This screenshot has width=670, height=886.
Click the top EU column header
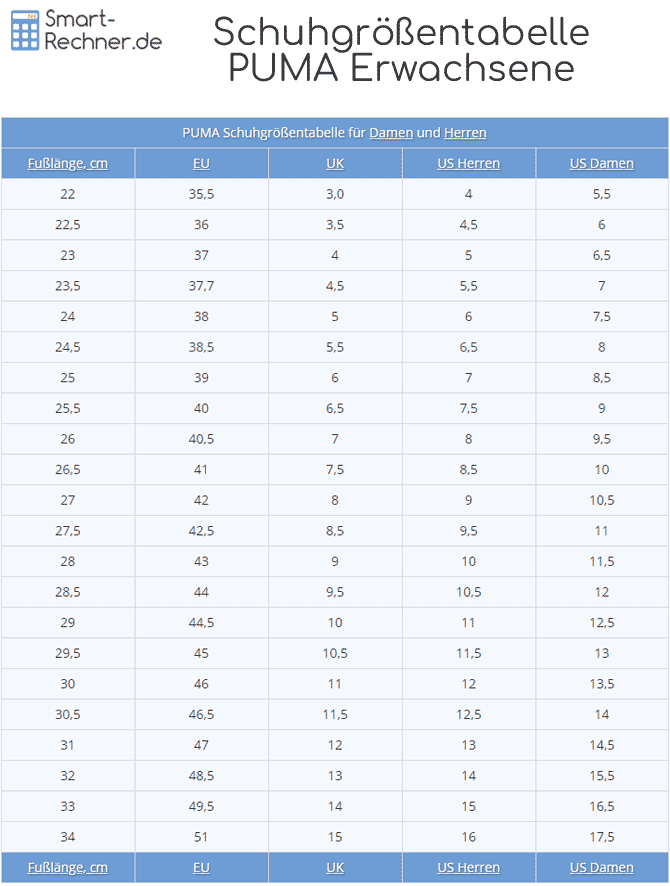[201, 164]
